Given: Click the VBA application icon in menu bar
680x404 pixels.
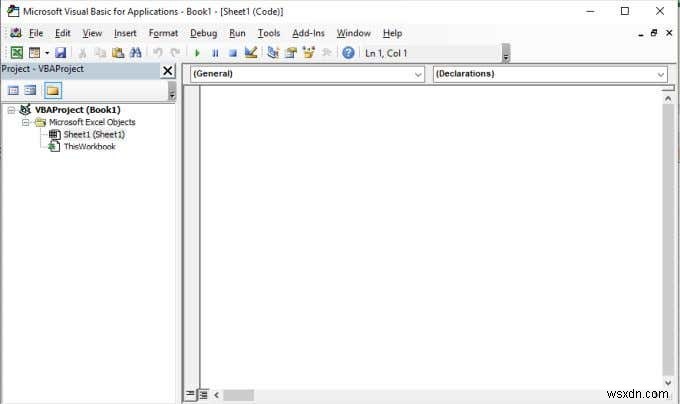Looking at the screenshot, I should (x=16, y=33).
